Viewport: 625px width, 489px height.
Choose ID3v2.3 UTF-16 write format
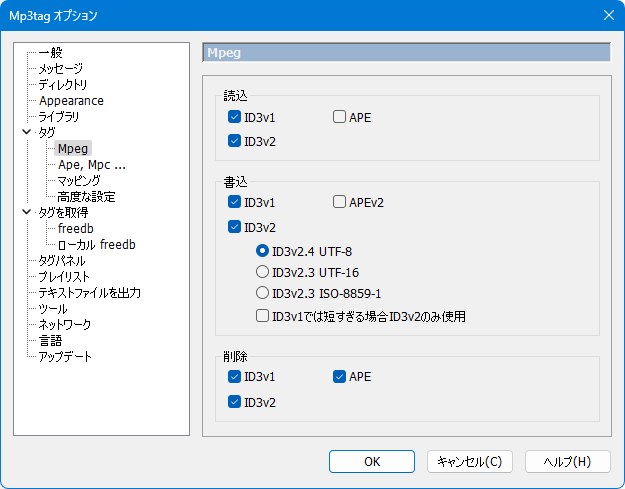(263, 271)
